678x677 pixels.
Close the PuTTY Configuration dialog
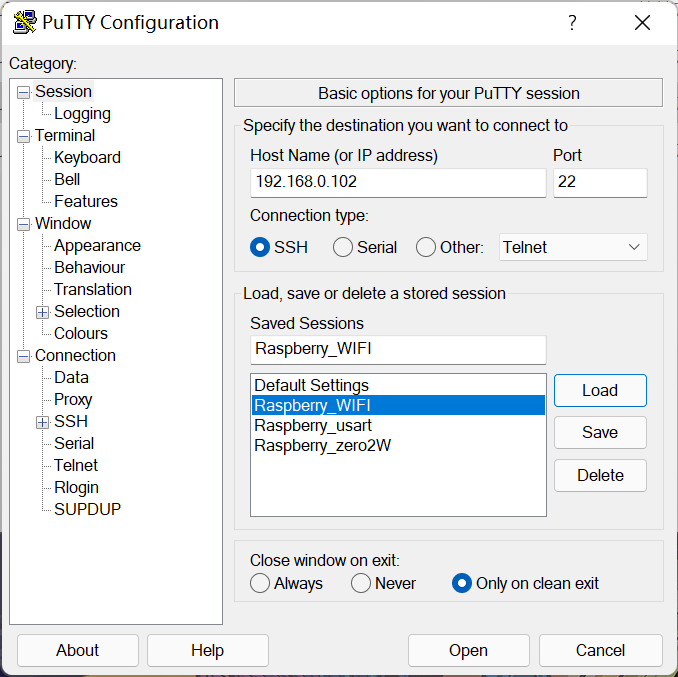(x=643, y=22)
